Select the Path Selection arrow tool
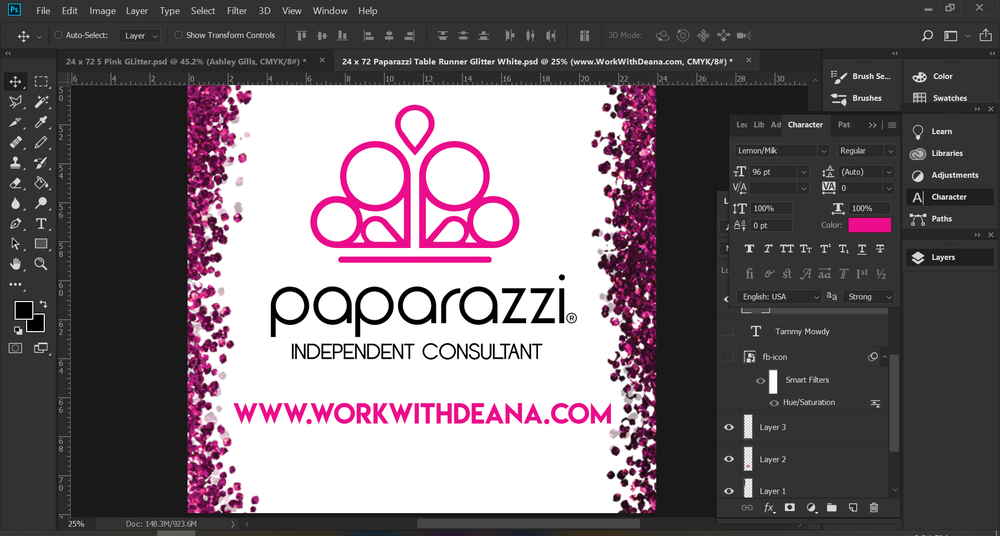The image size is (1000, 536). 15,244
